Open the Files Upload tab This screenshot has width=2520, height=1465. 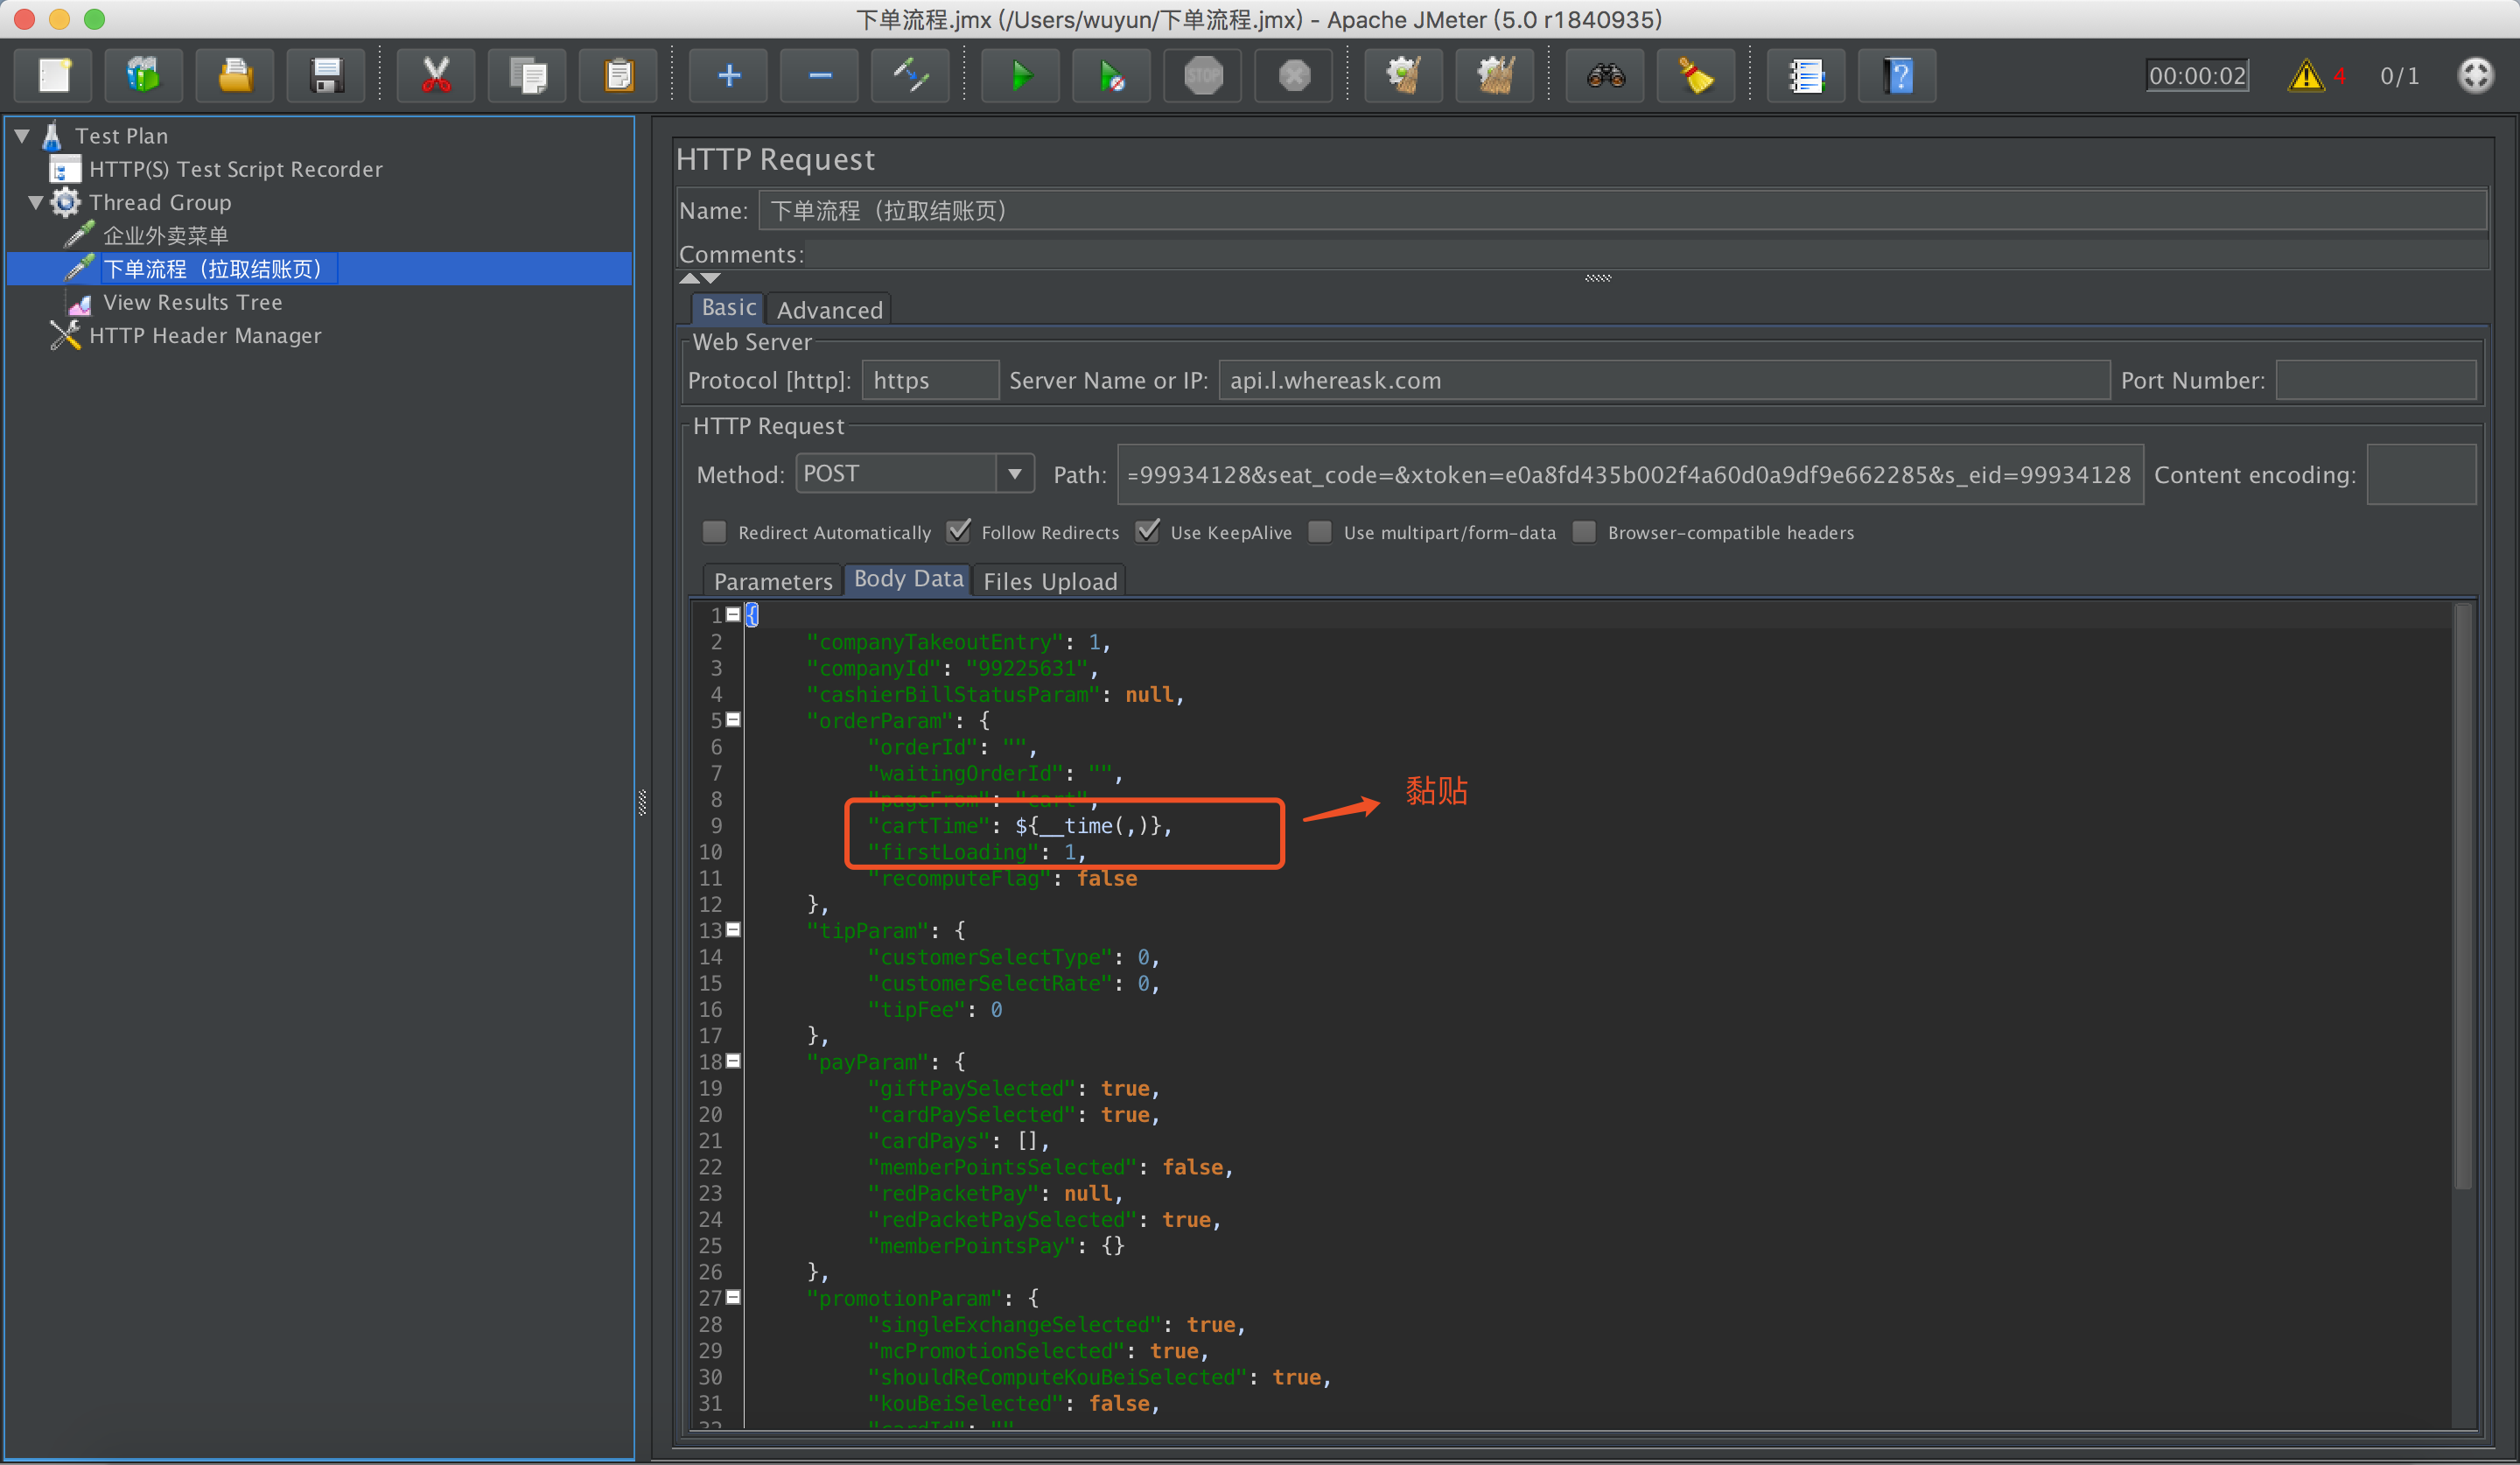coord(1049,581)
